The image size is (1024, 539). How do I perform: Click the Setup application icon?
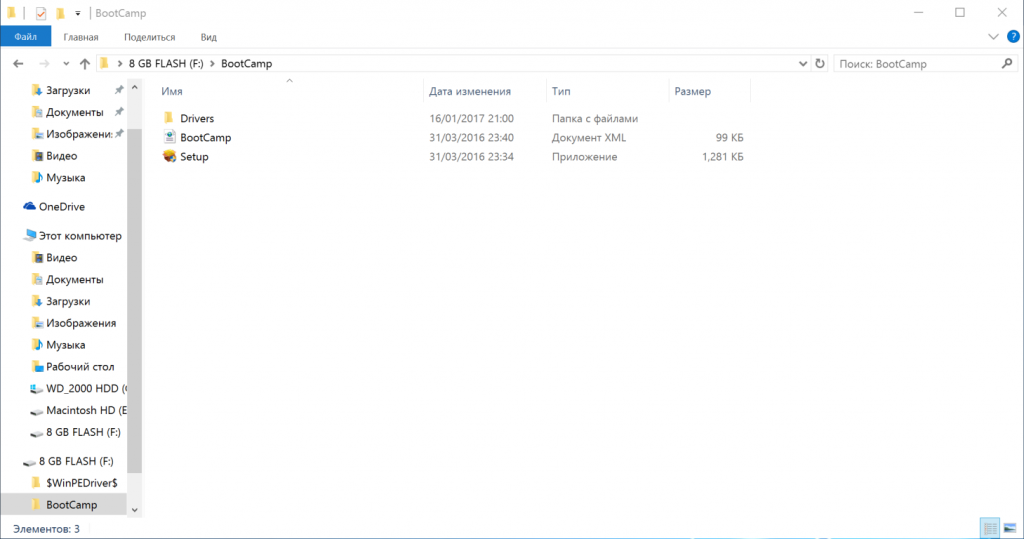coord(169,157)
